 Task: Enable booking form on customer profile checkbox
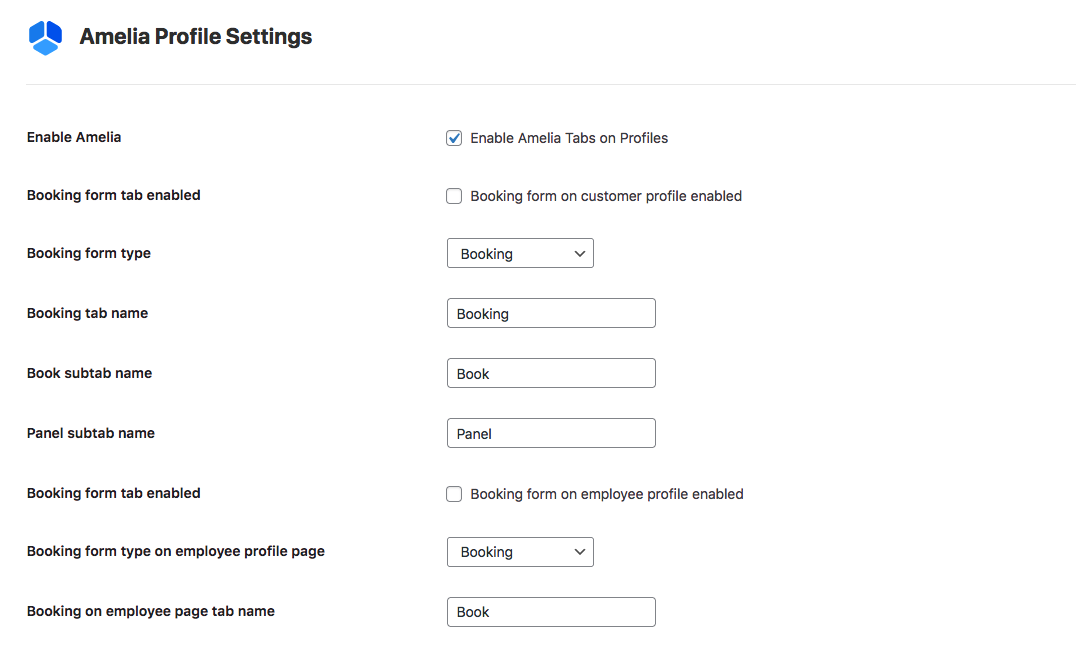tap(454, 196)
